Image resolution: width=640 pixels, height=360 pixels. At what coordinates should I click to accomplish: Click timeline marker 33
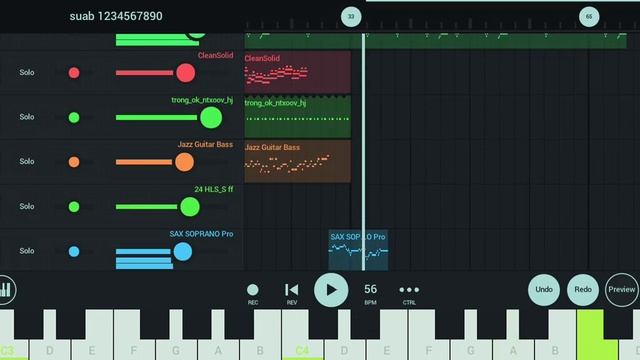[x=351, y=17]
